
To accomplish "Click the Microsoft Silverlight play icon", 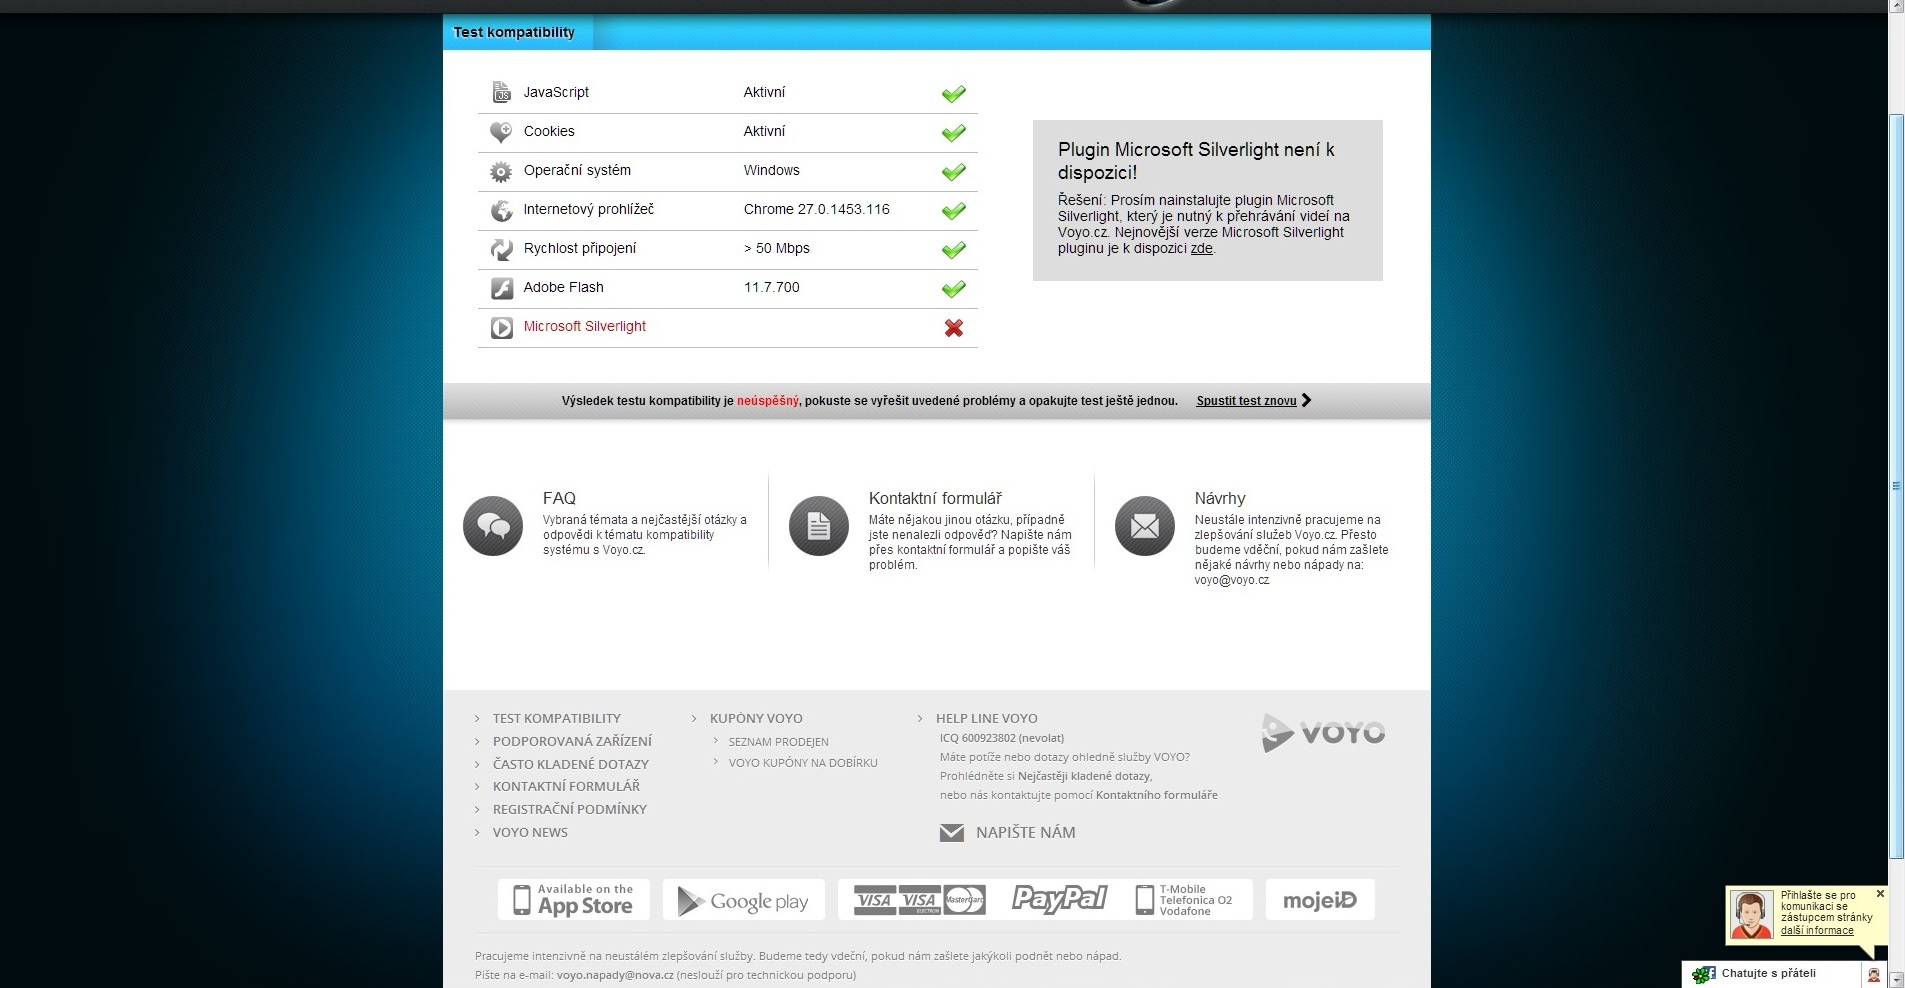I will point(501,327).
